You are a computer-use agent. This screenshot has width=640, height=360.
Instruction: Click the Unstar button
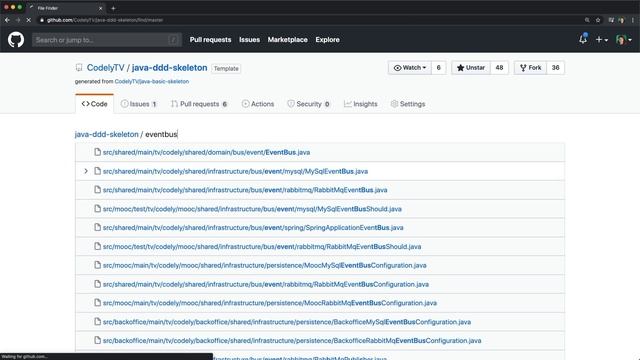click(471, 68)
